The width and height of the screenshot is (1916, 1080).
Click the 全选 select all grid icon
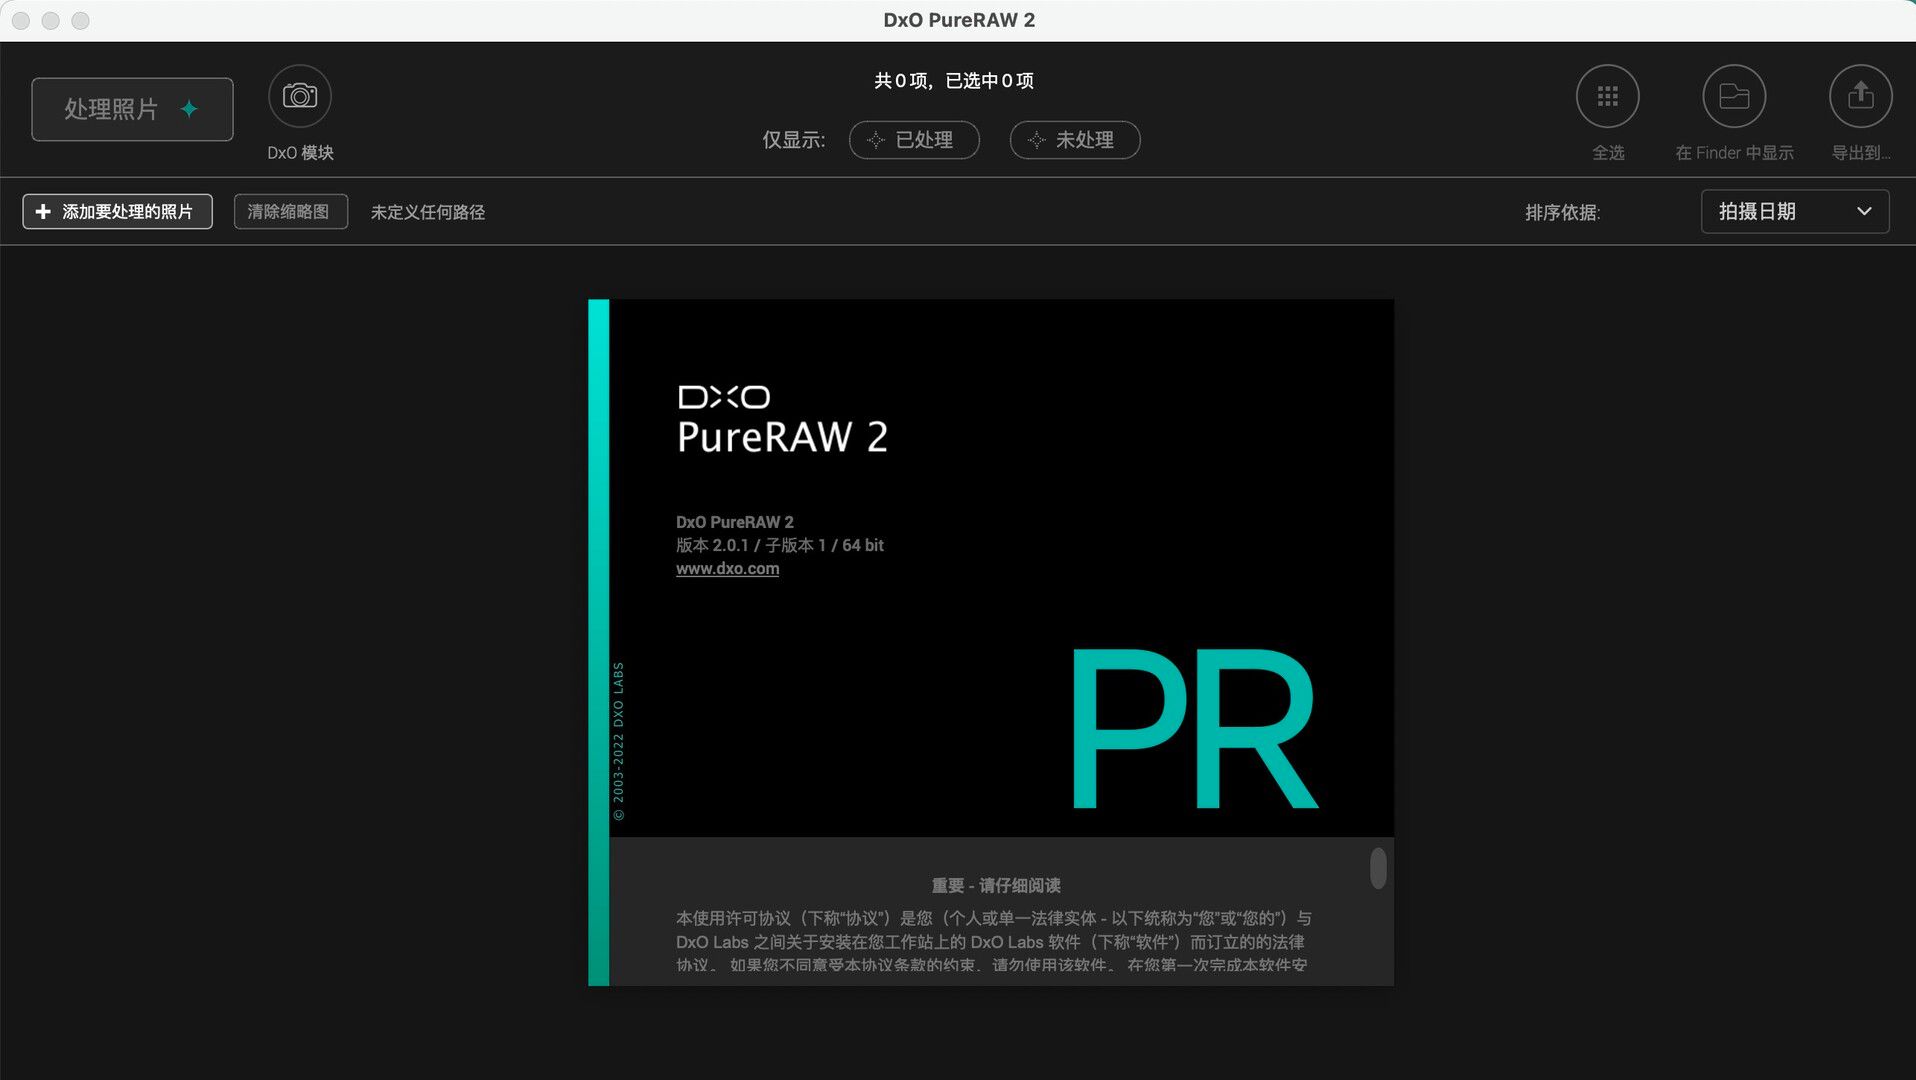(1608, 97)
